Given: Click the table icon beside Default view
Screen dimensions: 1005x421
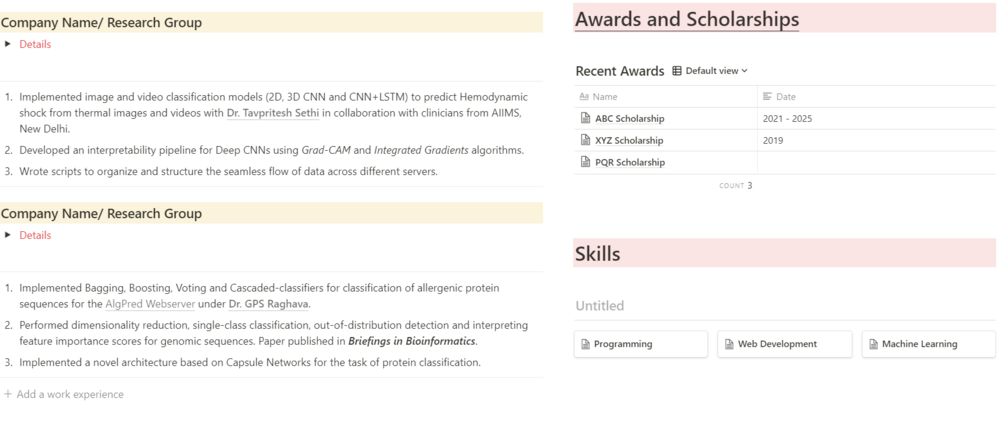Looking at the screenshot, I should click(677, 71).
